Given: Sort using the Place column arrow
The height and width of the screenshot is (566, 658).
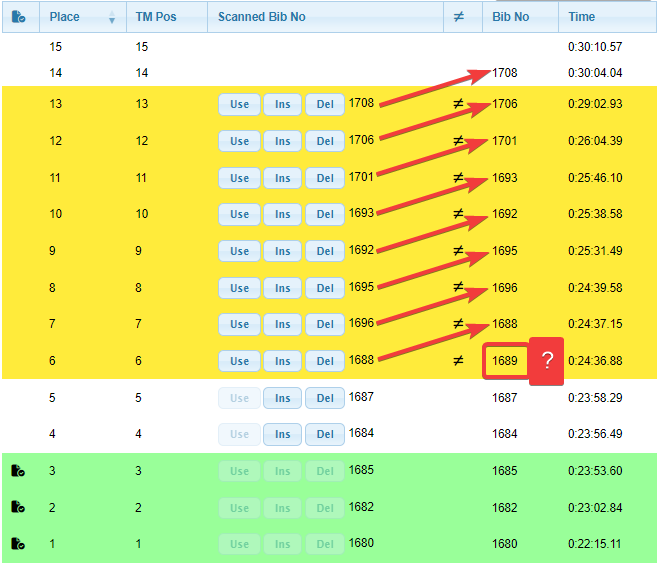Looking at the screenshot, I should 112,18.
